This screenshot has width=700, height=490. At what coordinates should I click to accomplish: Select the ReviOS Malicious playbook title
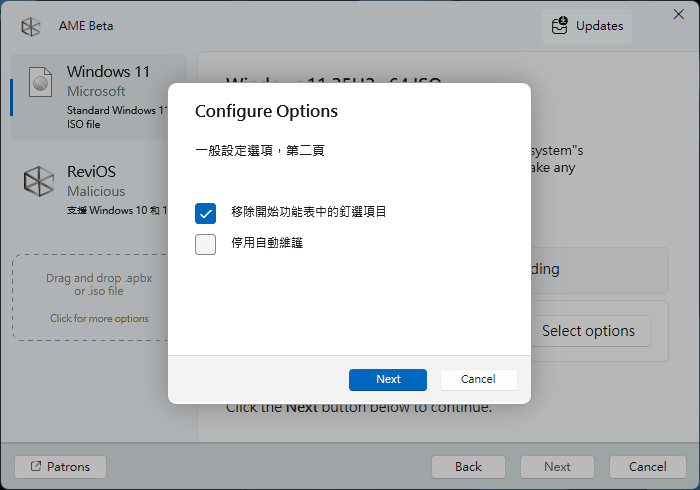coord(91,172)
